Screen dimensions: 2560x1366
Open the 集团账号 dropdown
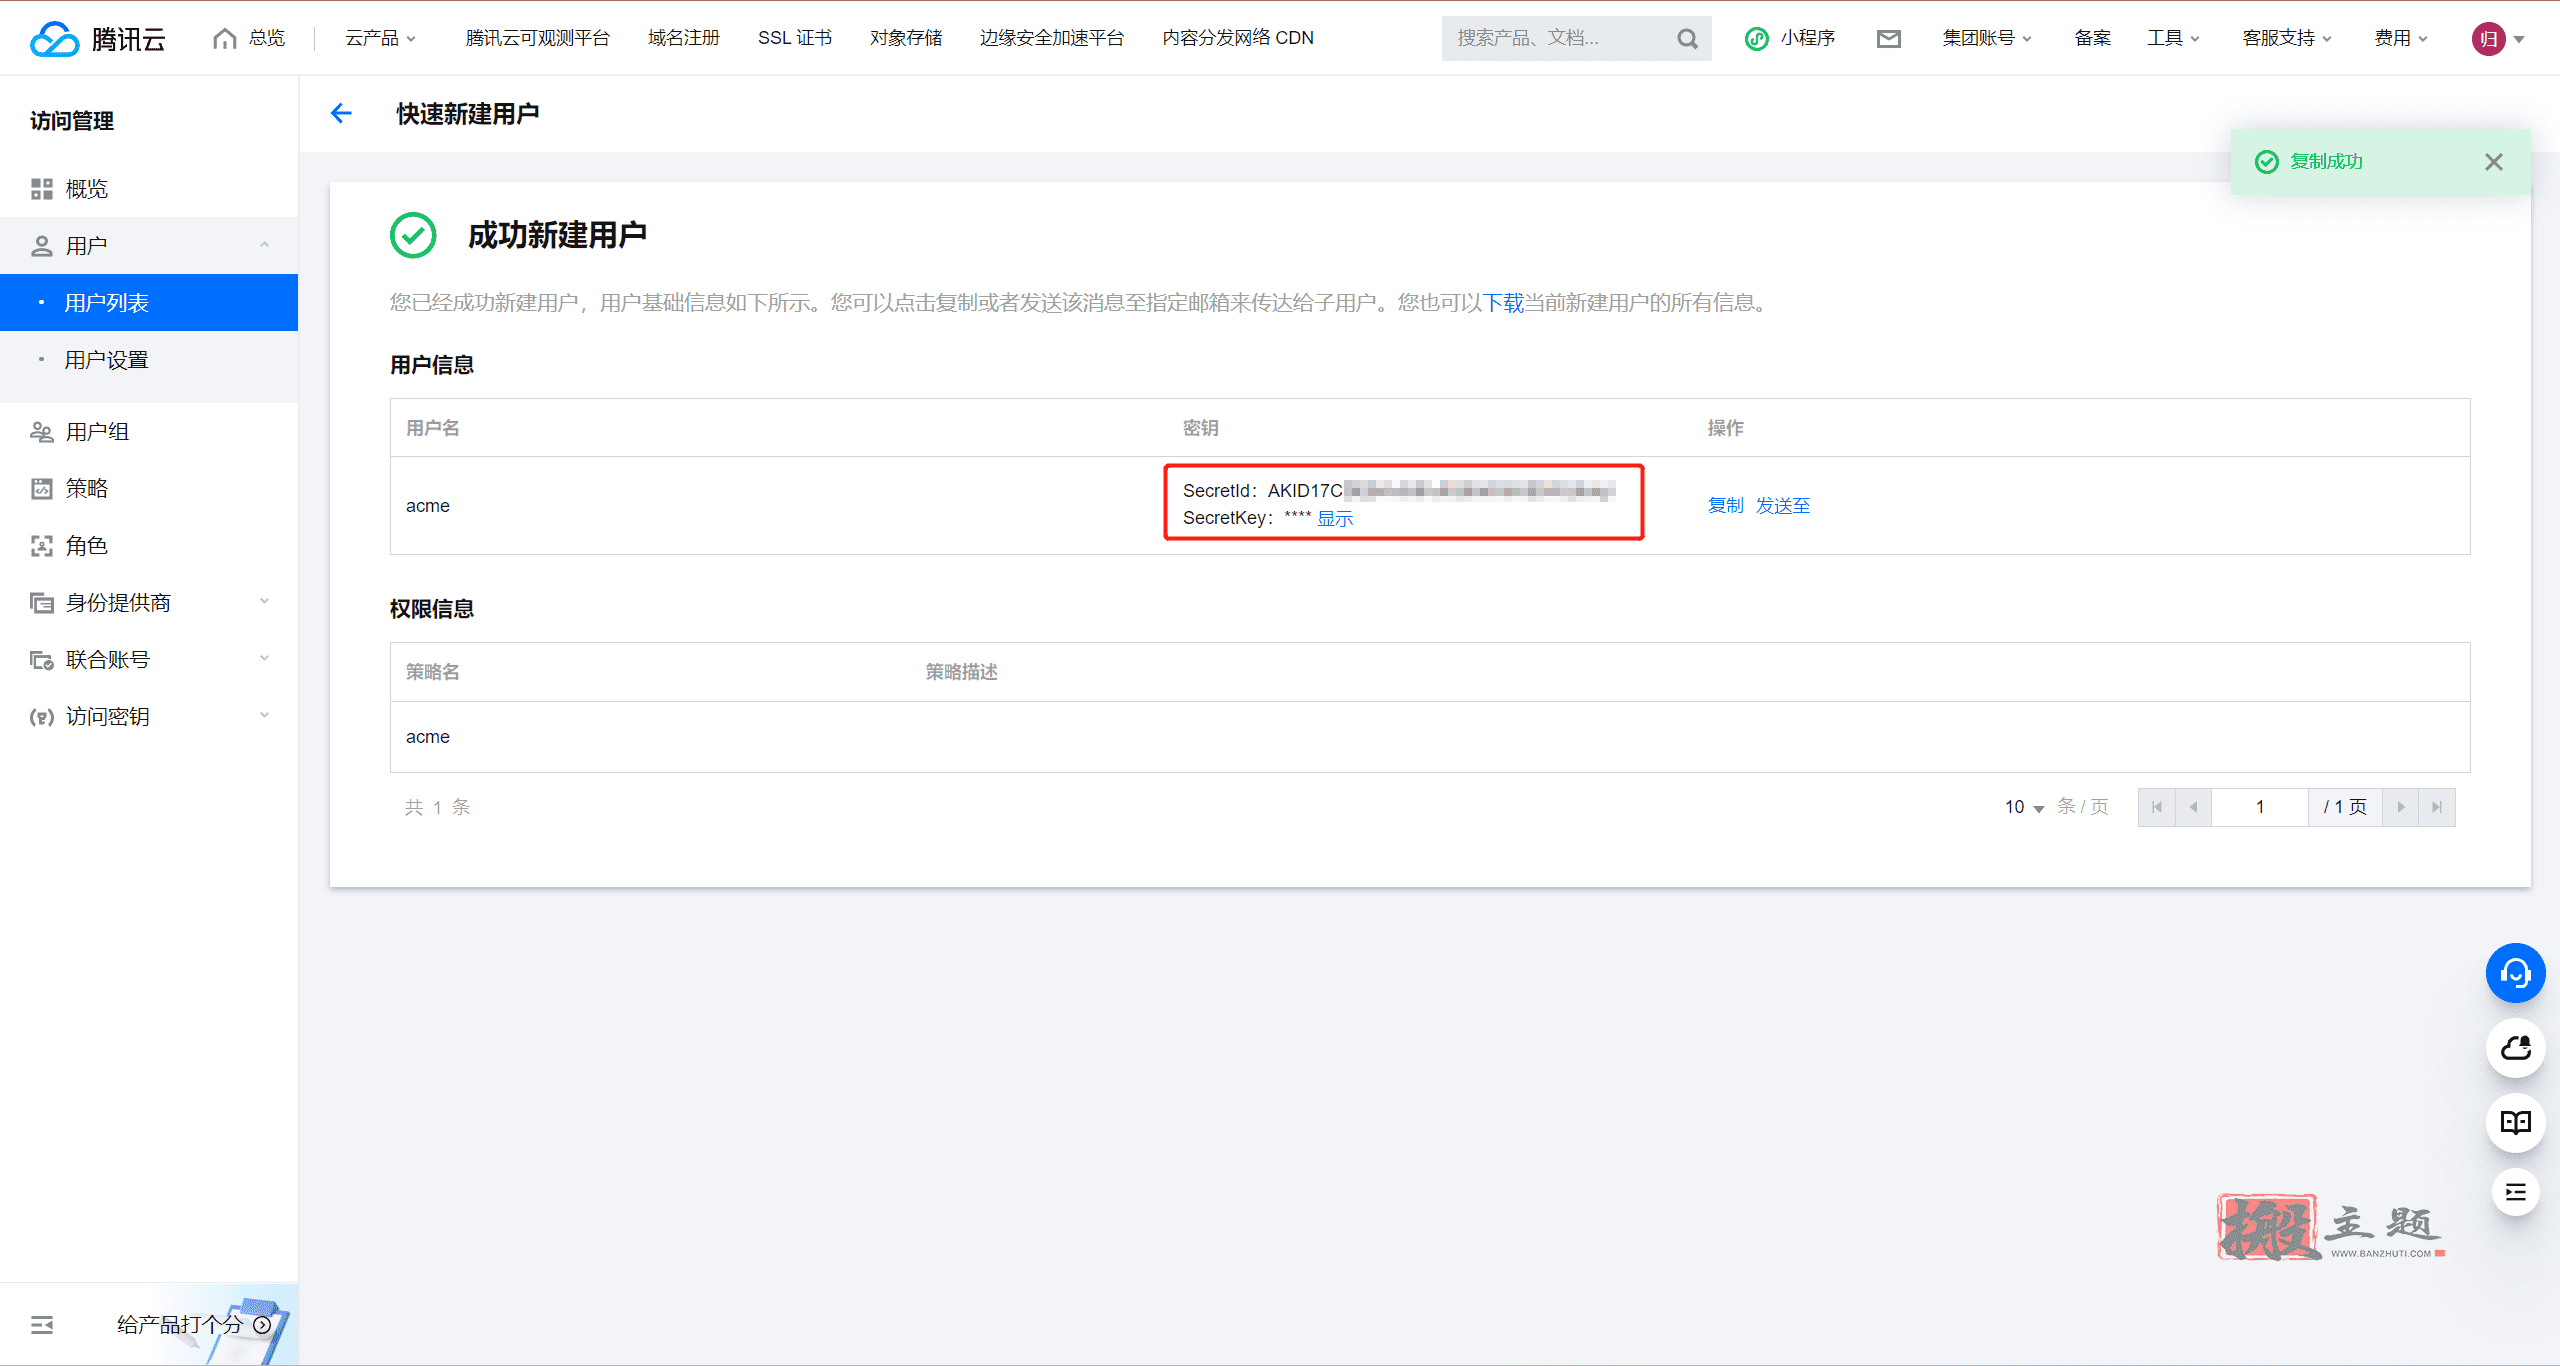1987,38
